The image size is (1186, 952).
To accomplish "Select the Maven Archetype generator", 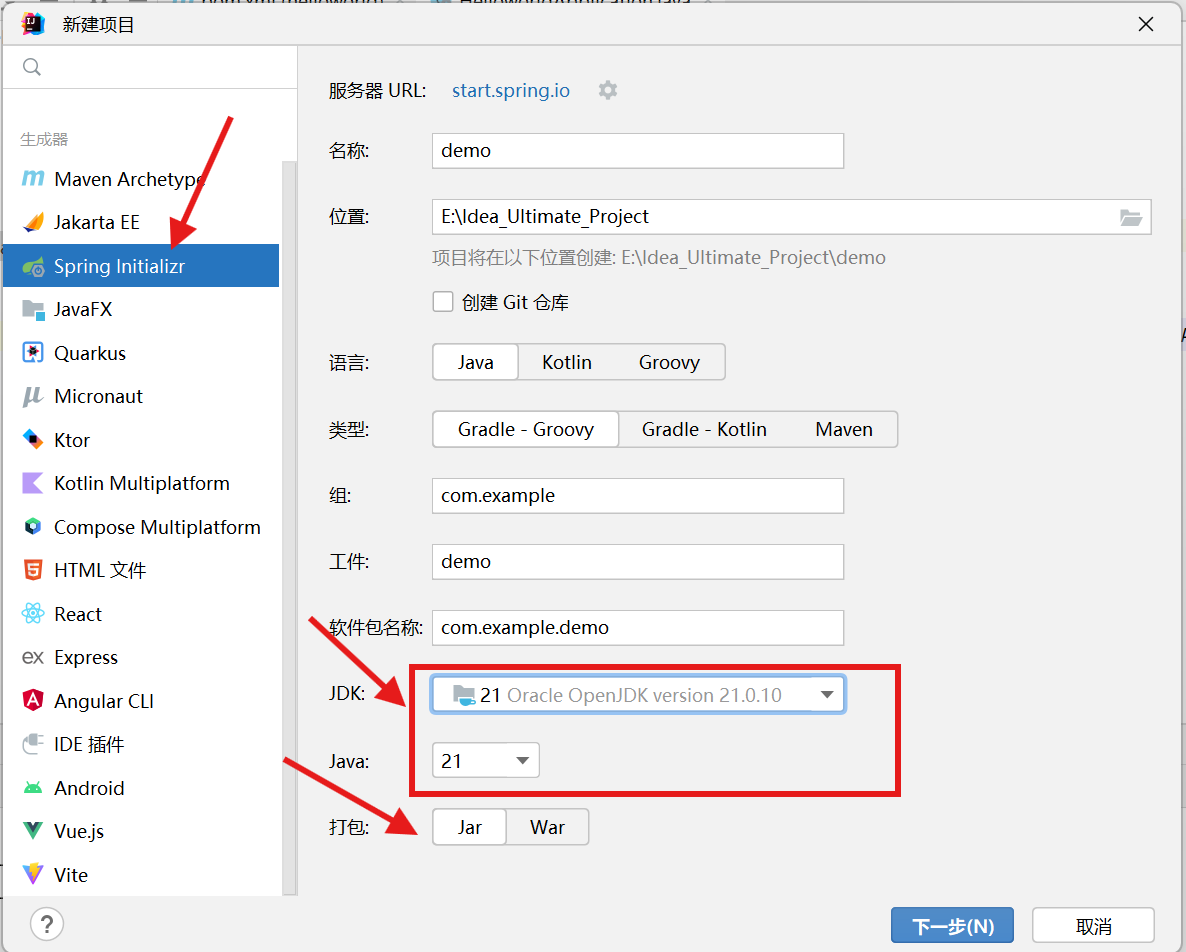I will coord(141,179).
